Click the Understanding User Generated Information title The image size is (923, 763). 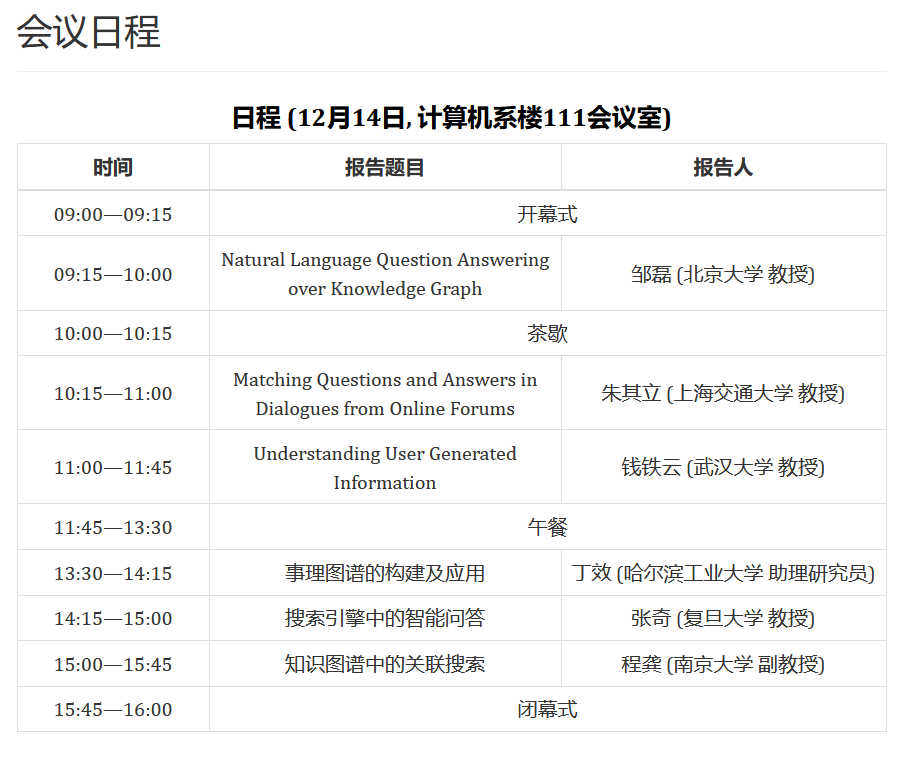[x=385, y=468]
